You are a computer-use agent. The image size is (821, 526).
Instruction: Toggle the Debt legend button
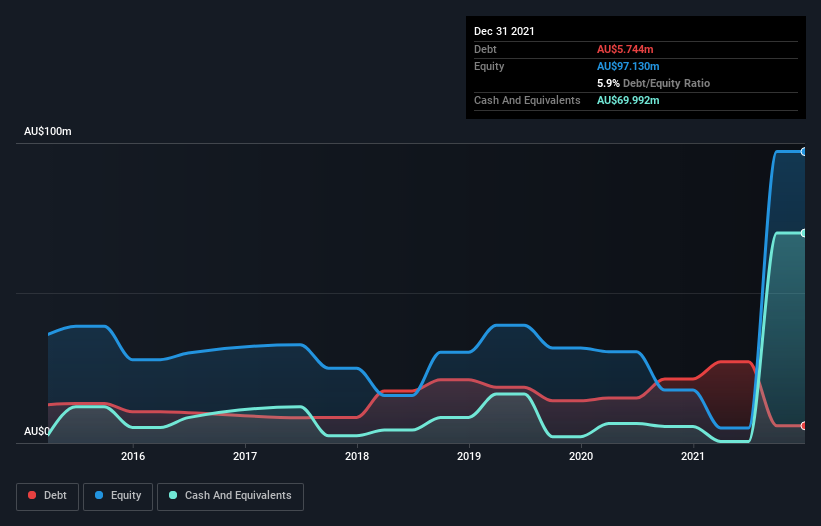click(47, 496)
